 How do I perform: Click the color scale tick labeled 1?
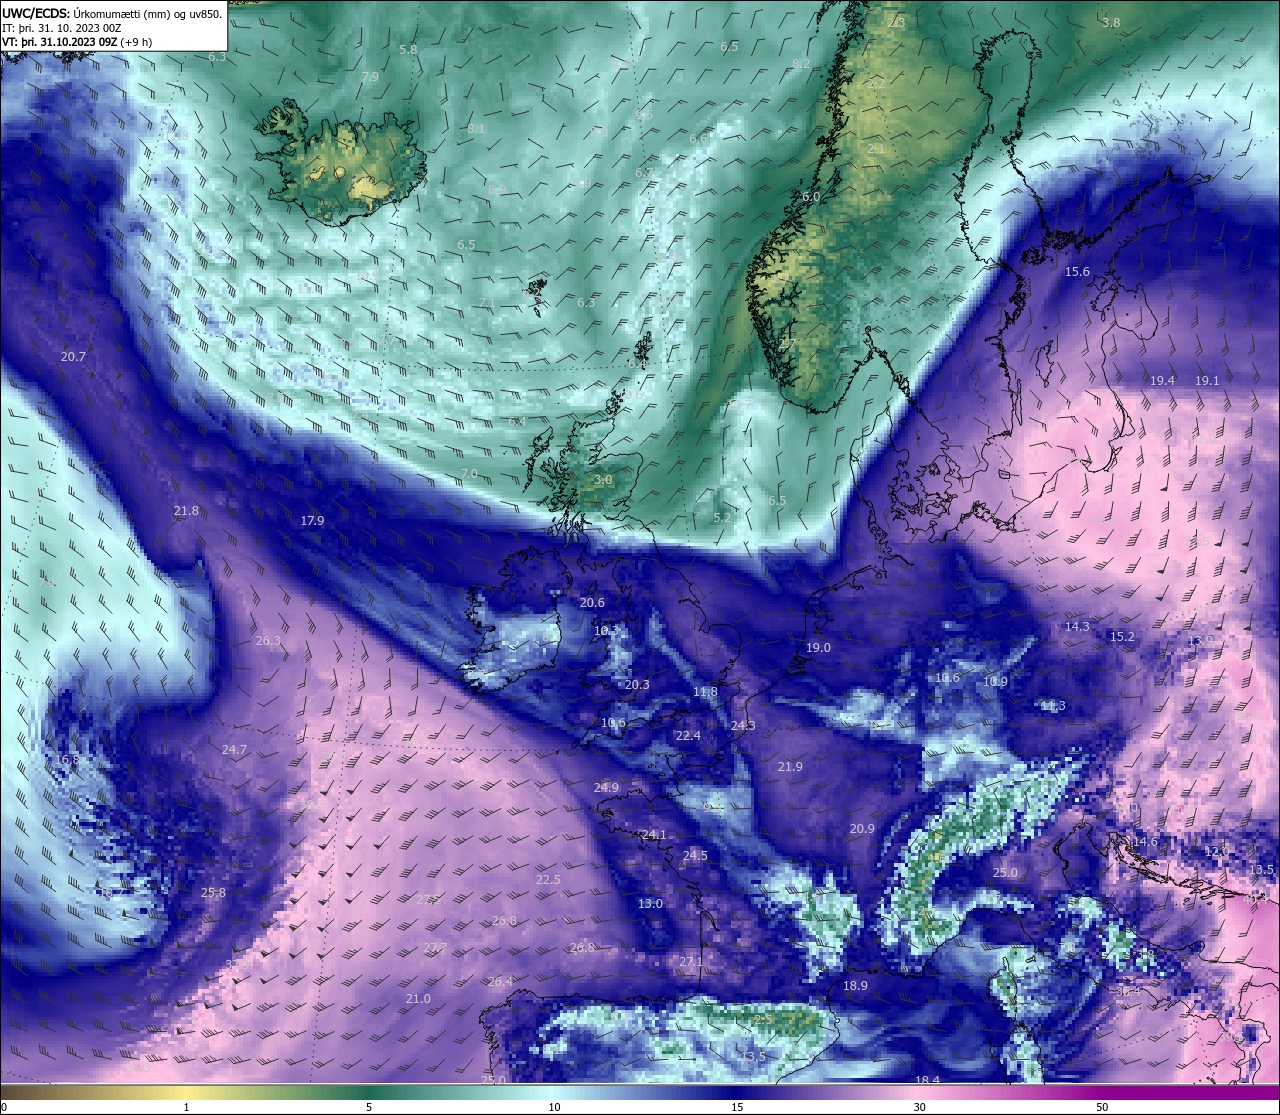coord(186,1106)
